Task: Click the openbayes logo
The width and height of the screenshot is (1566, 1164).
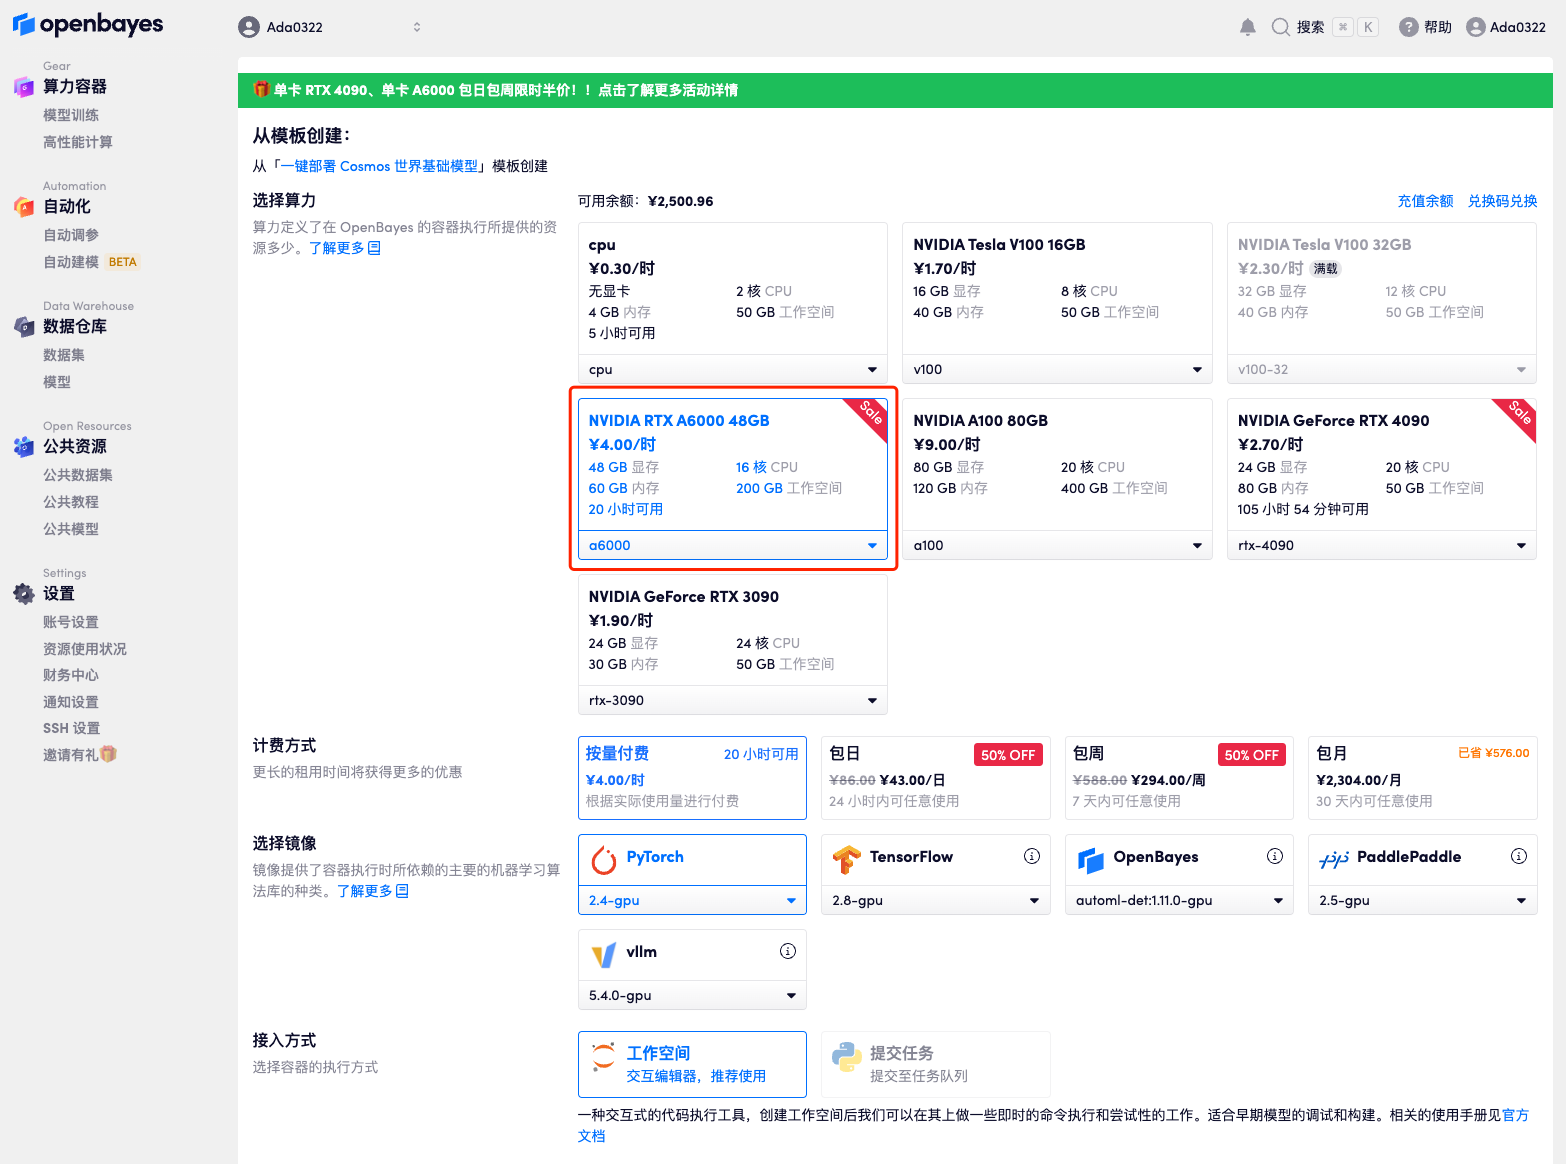Action: [88, 25]
